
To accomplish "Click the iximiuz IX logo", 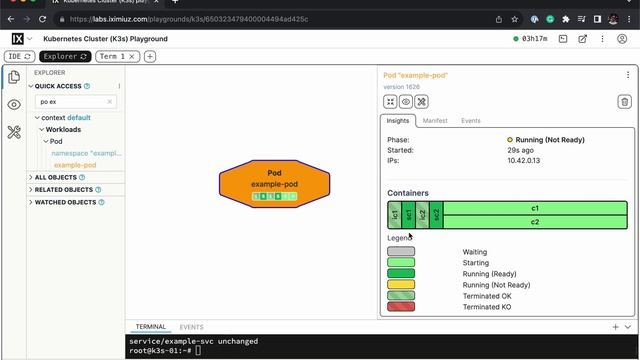I will [x=18, y=39].
